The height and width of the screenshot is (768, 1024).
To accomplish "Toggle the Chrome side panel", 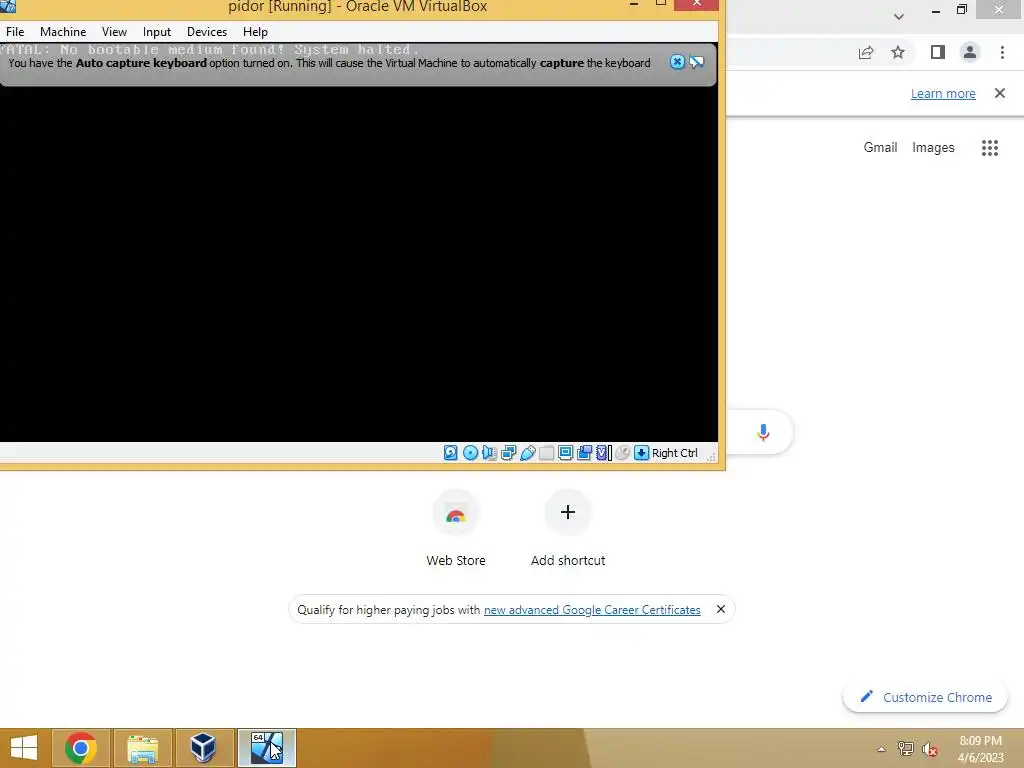I will pos(938,52).
